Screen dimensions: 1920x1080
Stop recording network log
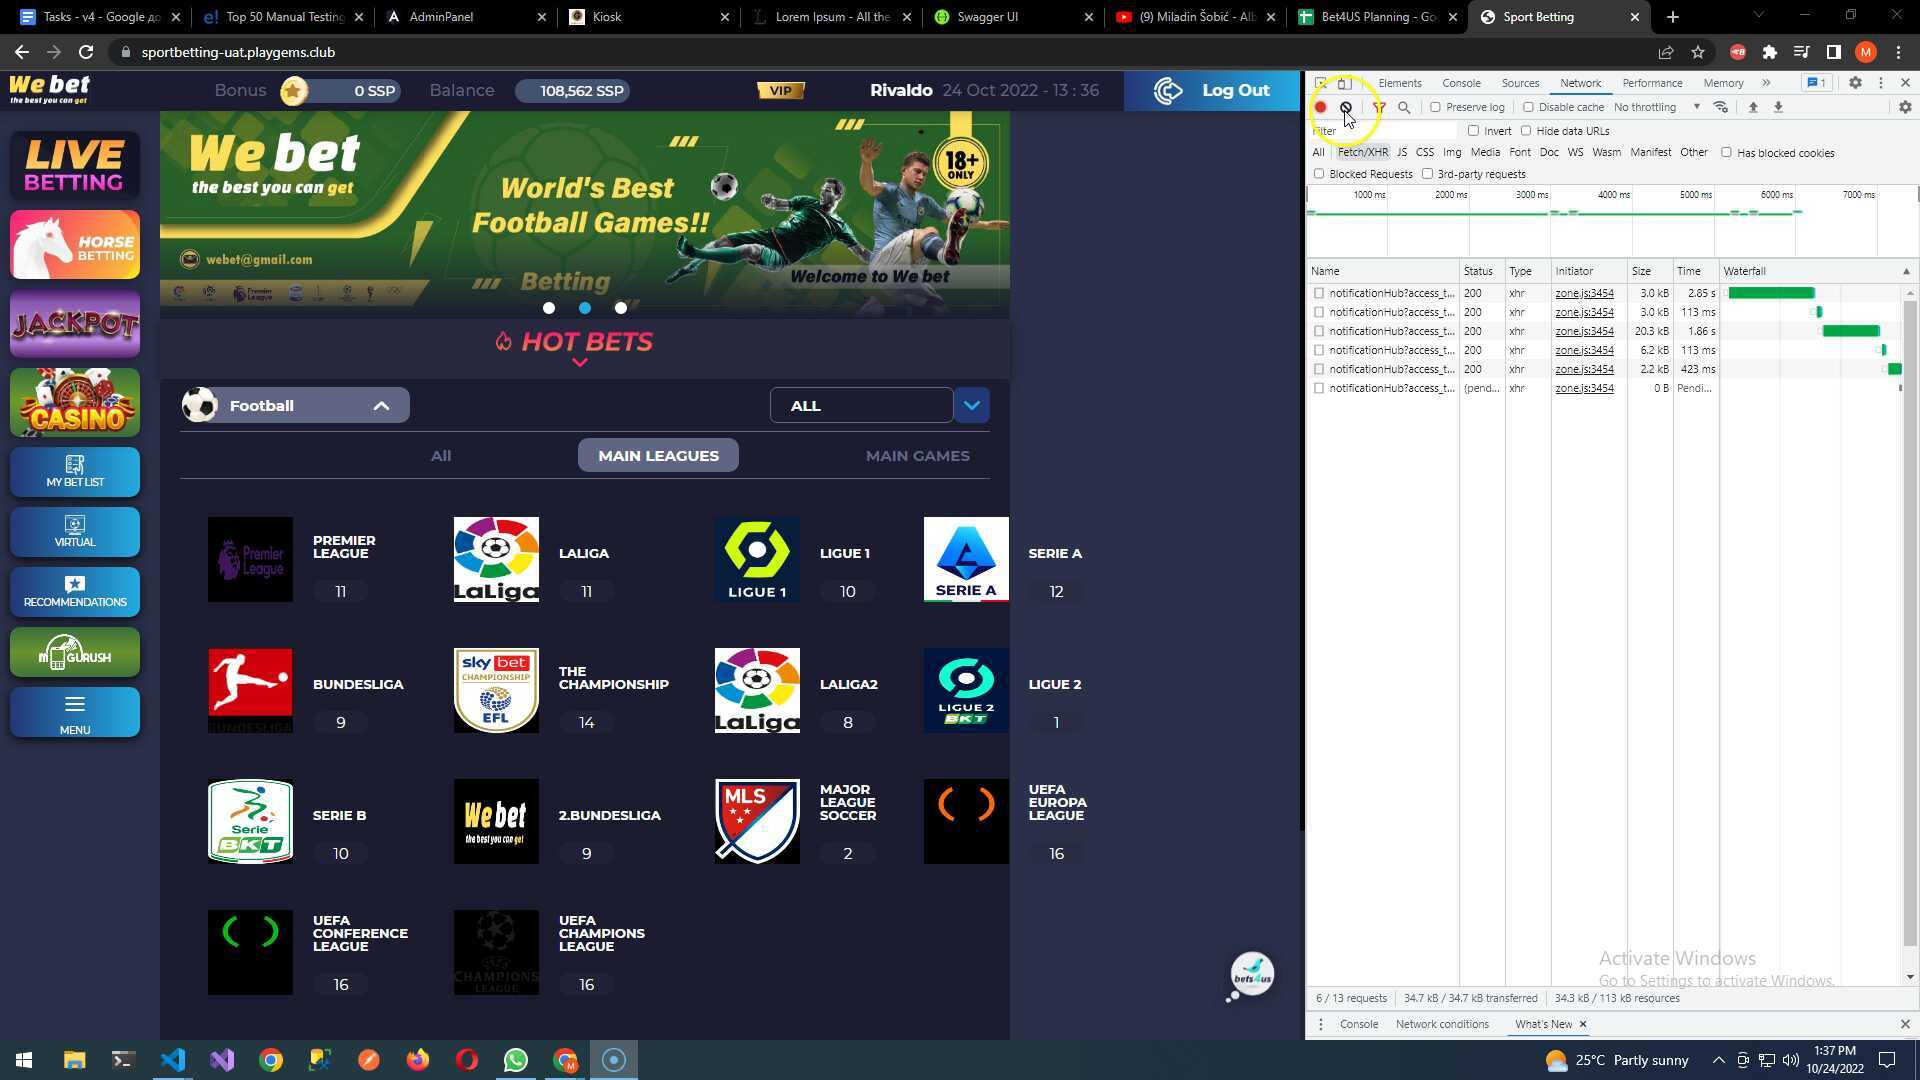pos(1320,107)
